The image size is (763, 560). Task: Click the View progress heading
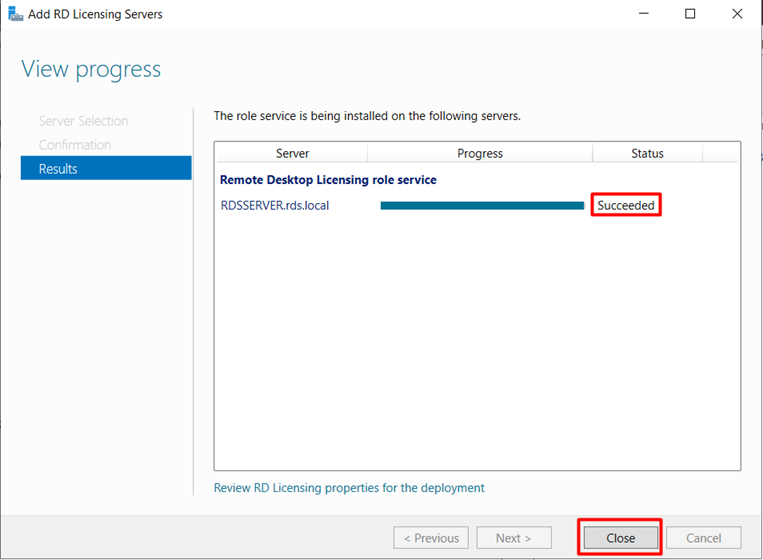tap(91, 70)
